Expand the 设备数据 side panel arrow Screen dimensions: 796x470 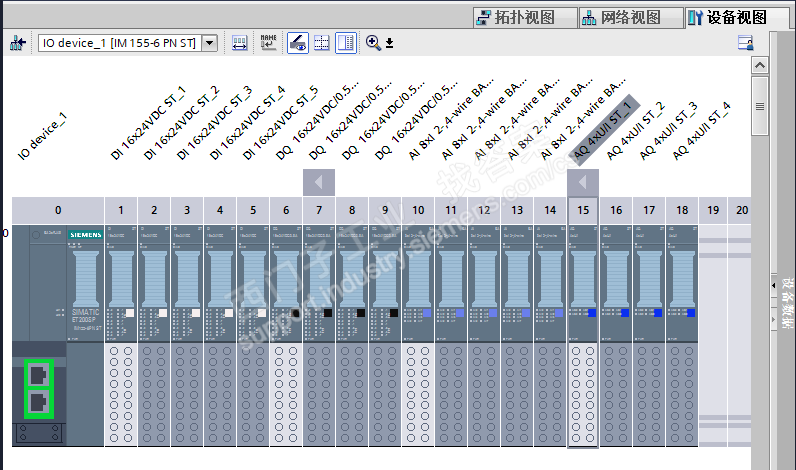pyautogui.click(x=774, y=285)
